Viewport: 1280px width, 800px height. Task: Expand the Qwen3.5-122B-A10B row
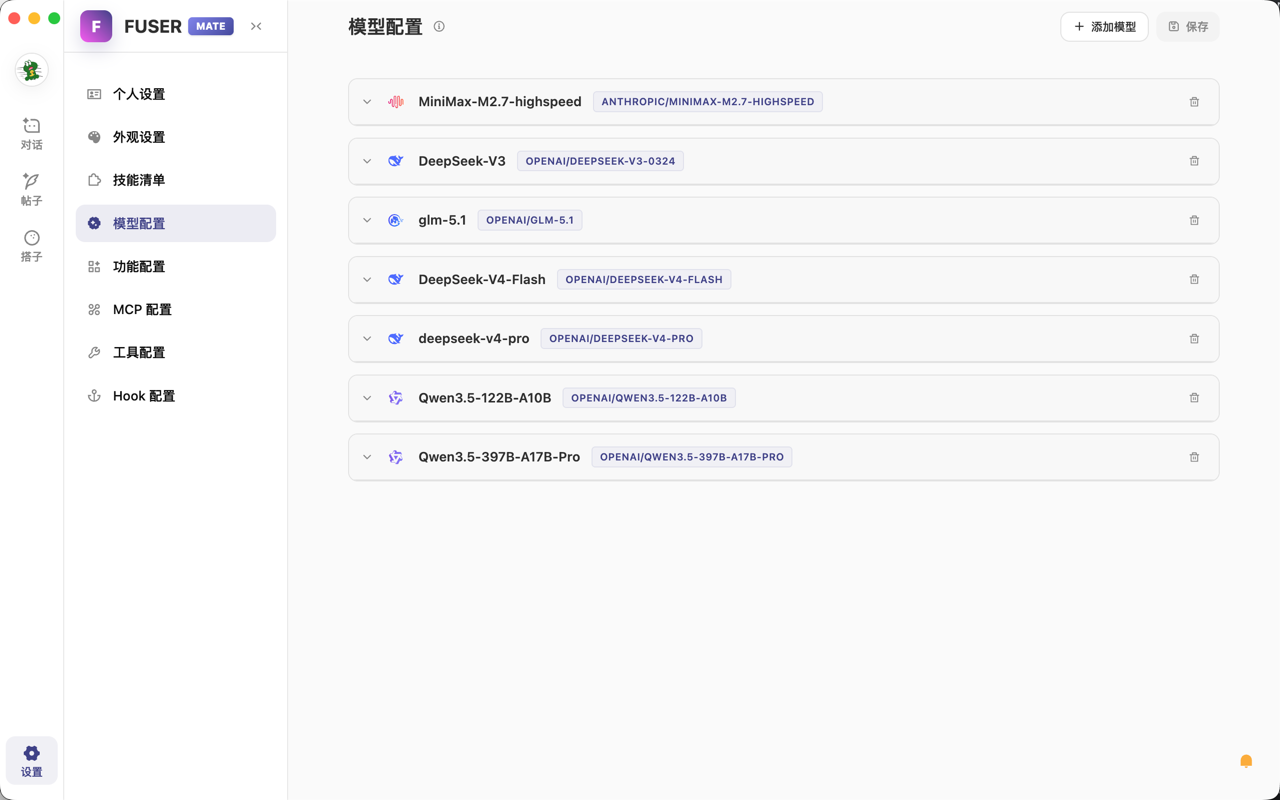367,398
